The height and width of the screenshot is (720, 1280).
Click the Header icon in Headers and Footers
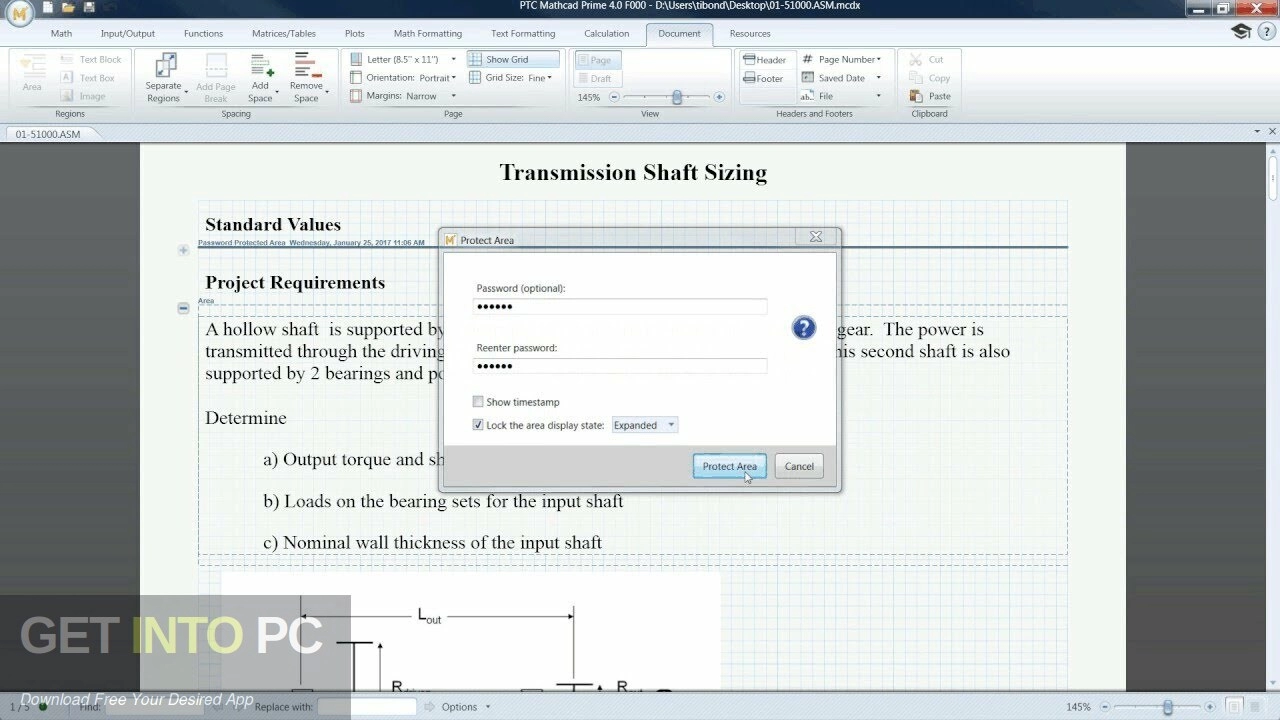749,60
